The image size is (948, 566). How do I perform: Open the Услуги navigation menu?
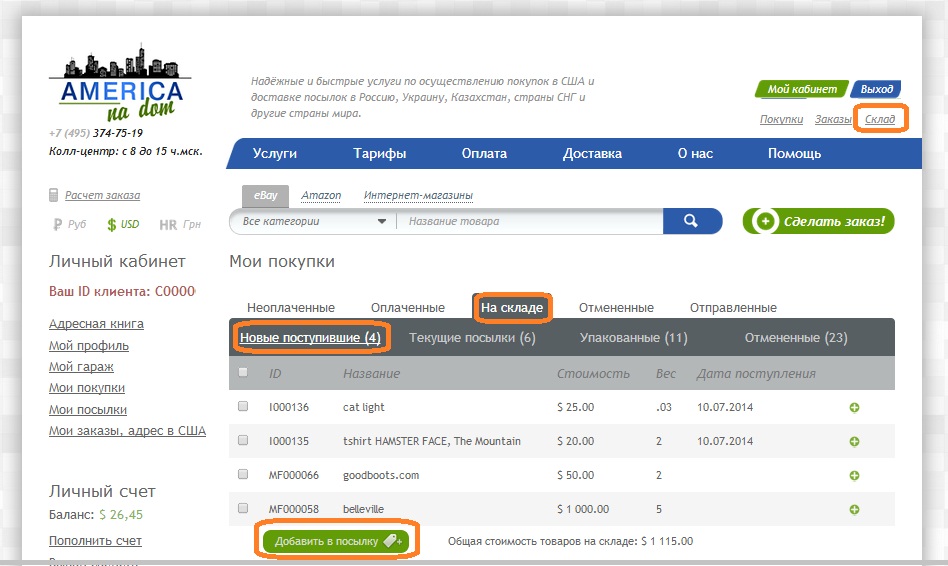[x=275, y=154]
